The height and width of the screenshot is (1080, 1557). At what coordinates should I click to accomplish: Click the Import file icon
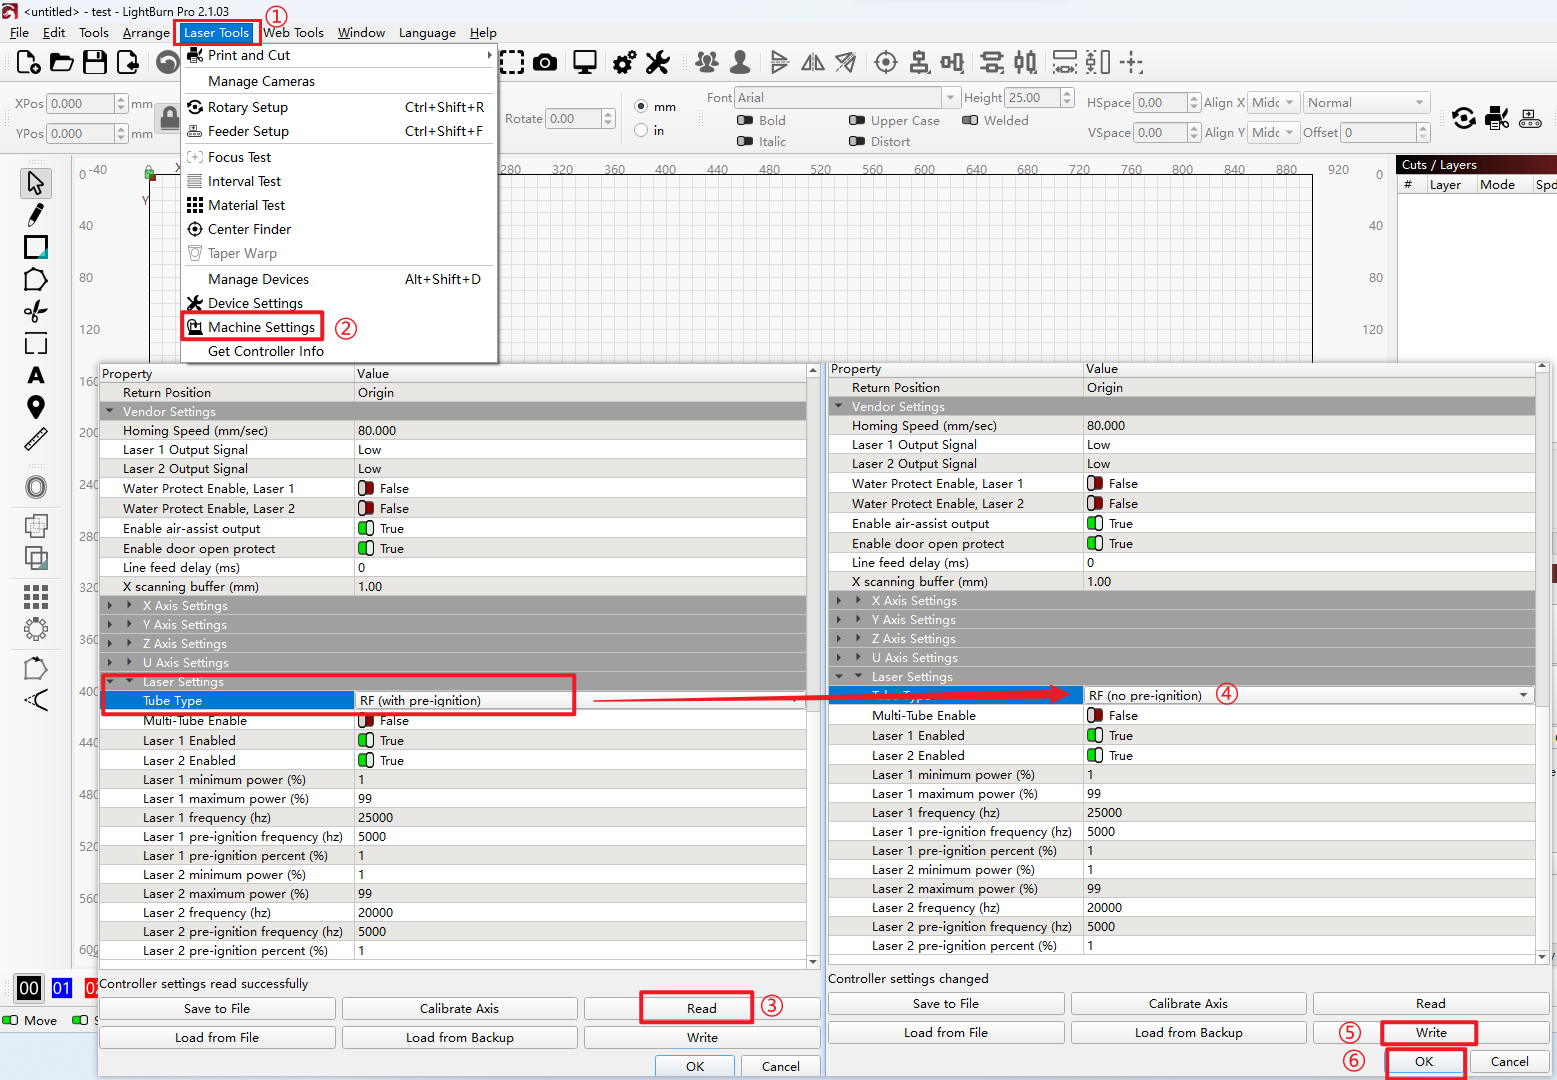[x=128, y=63]
